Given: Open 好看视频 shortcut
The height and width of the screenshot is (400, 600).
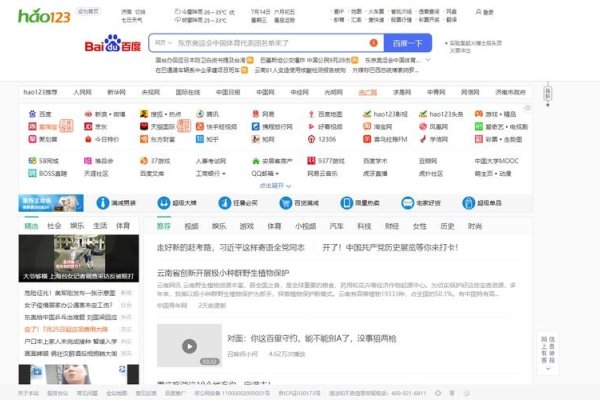Looking at the screenshot, I should click(325, 127).
